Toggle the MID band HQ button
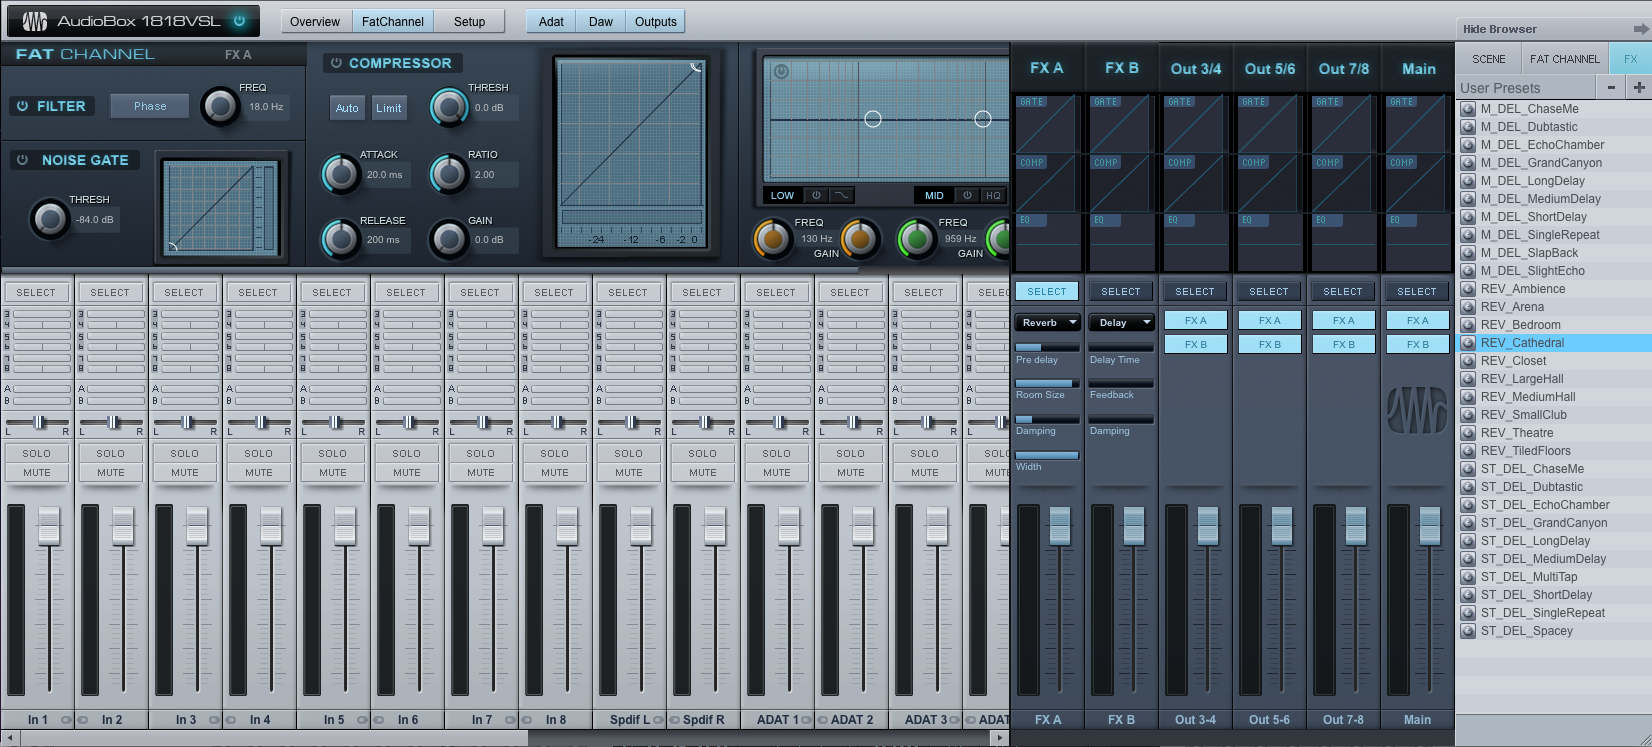The width and height of the screenshot is (1652, 747). (993, 195)
